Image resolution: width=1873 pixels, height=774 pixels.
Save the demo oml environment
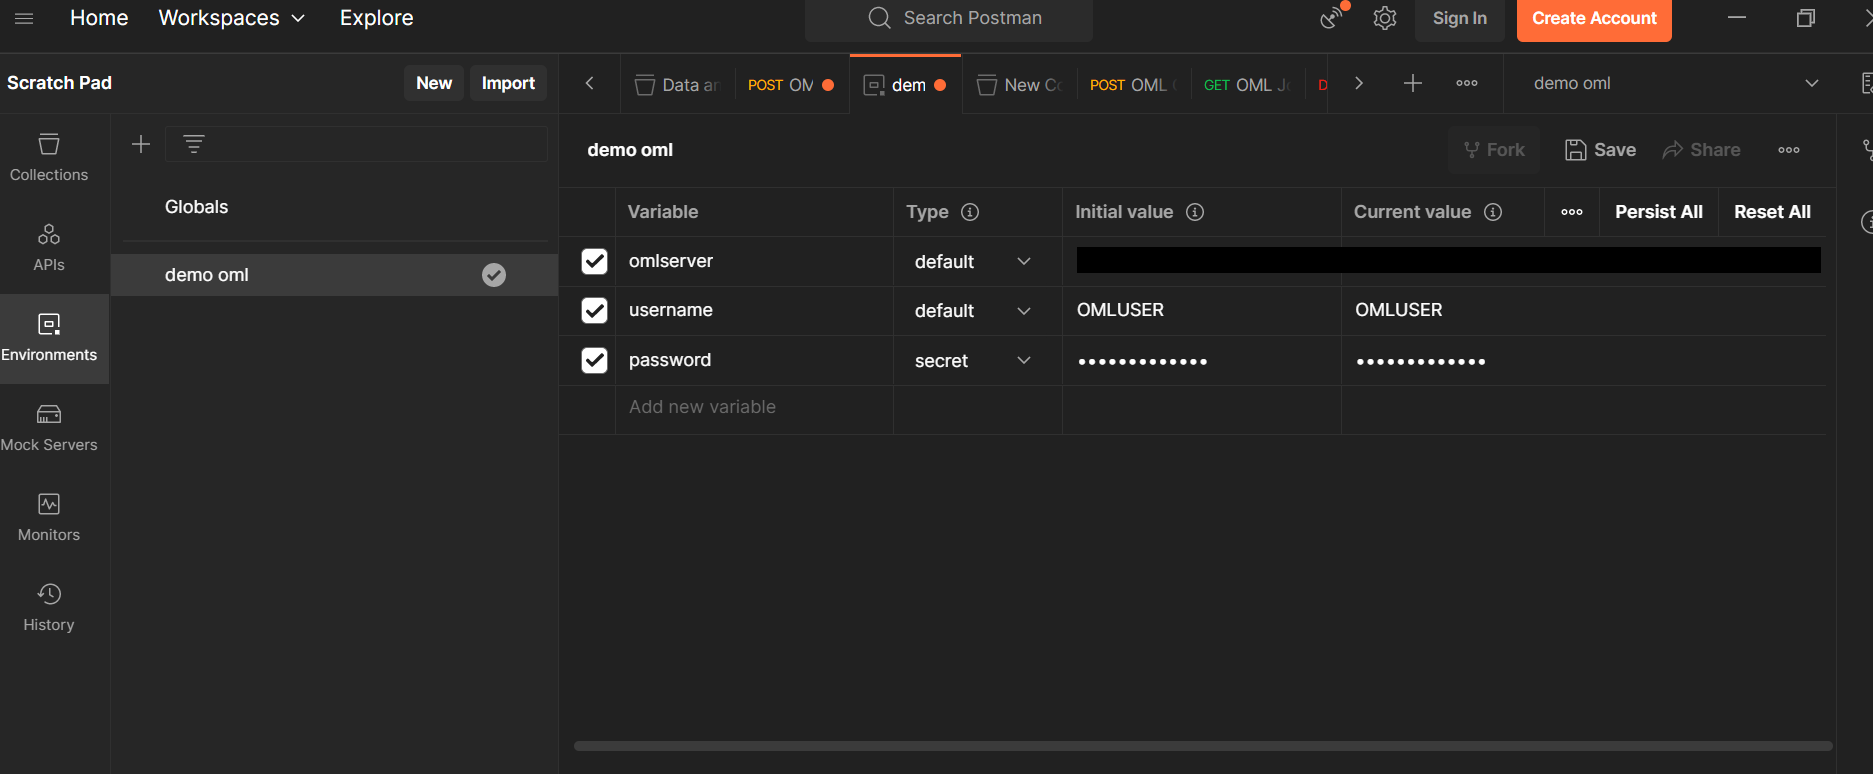1600,150
